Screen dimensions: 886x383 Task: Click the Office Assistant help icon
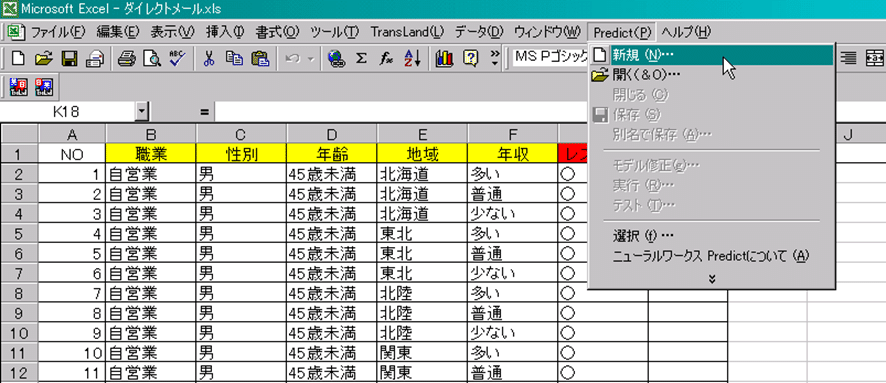(470, 59)
